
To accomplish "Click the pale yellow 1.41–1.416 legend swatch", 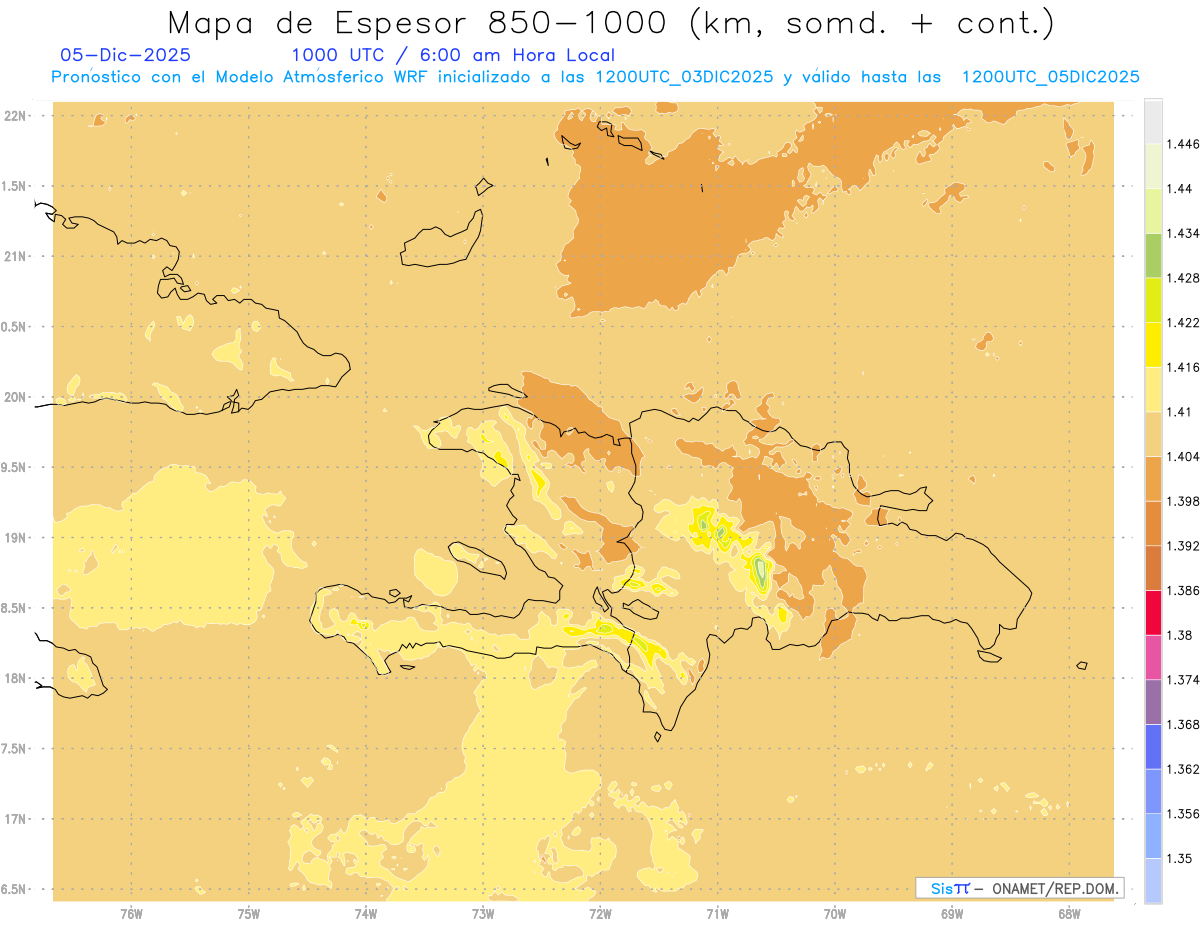I will point(1153,389).
